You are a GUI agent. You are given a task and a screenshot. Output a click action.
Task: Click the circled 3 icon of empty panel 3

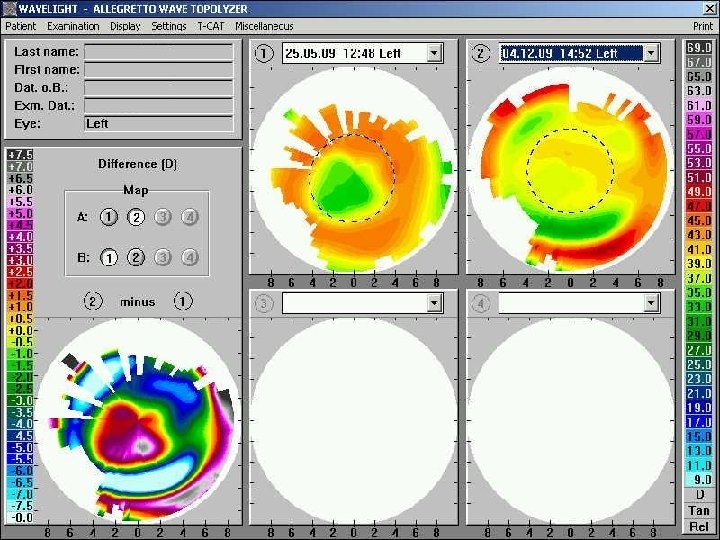(x=264, y=304)
